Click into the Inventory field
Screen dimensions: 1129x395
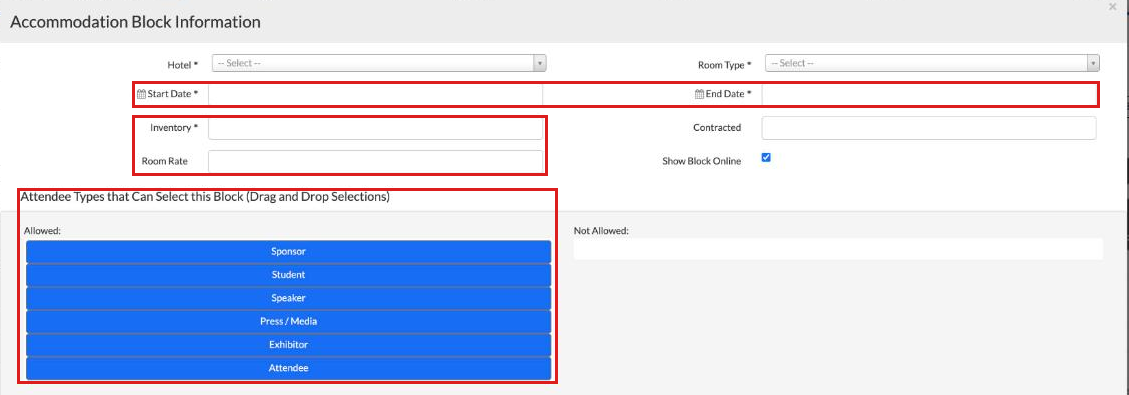point(375,128)
